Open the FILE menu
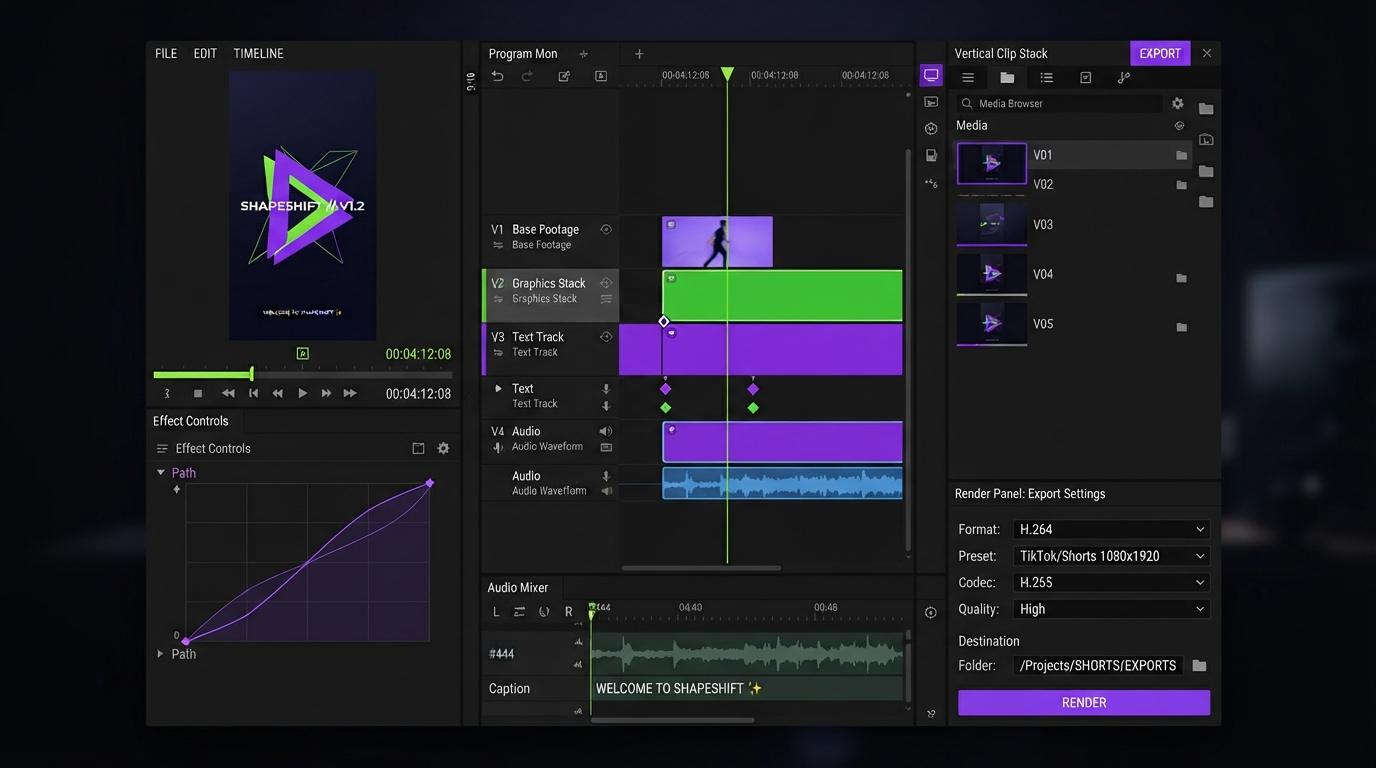Viewport: 1376px width, 768px height. [166, 54]
